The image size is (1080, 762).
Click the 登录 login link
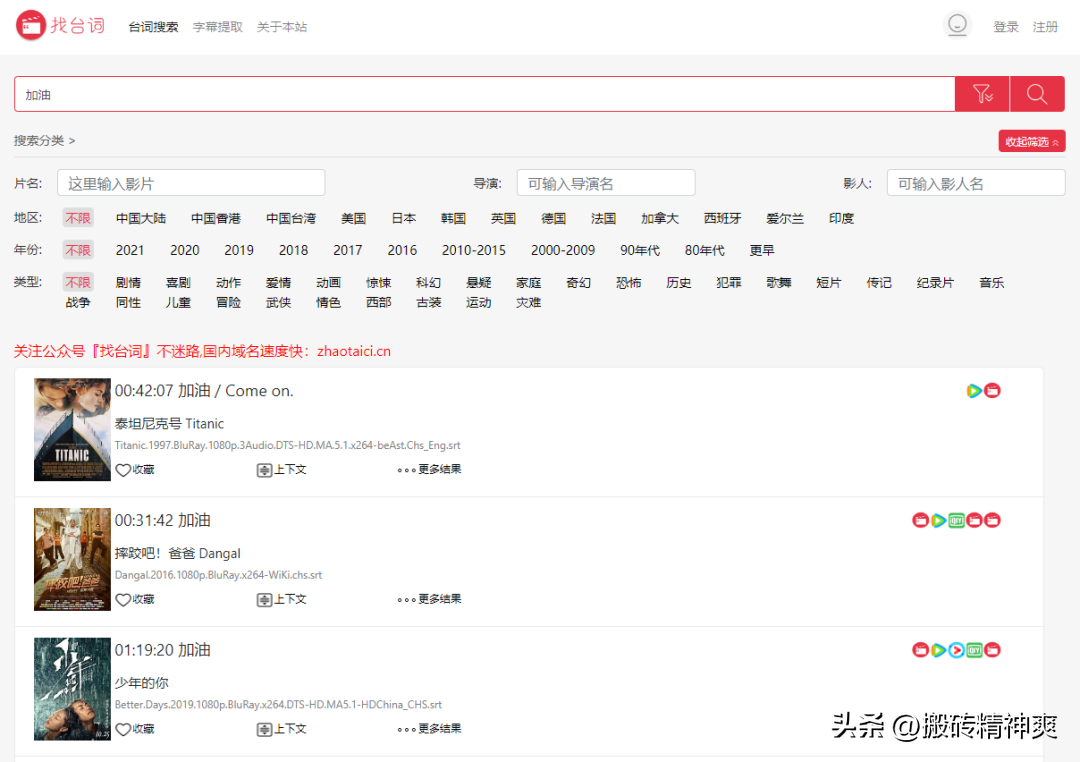click(1006, 27)
